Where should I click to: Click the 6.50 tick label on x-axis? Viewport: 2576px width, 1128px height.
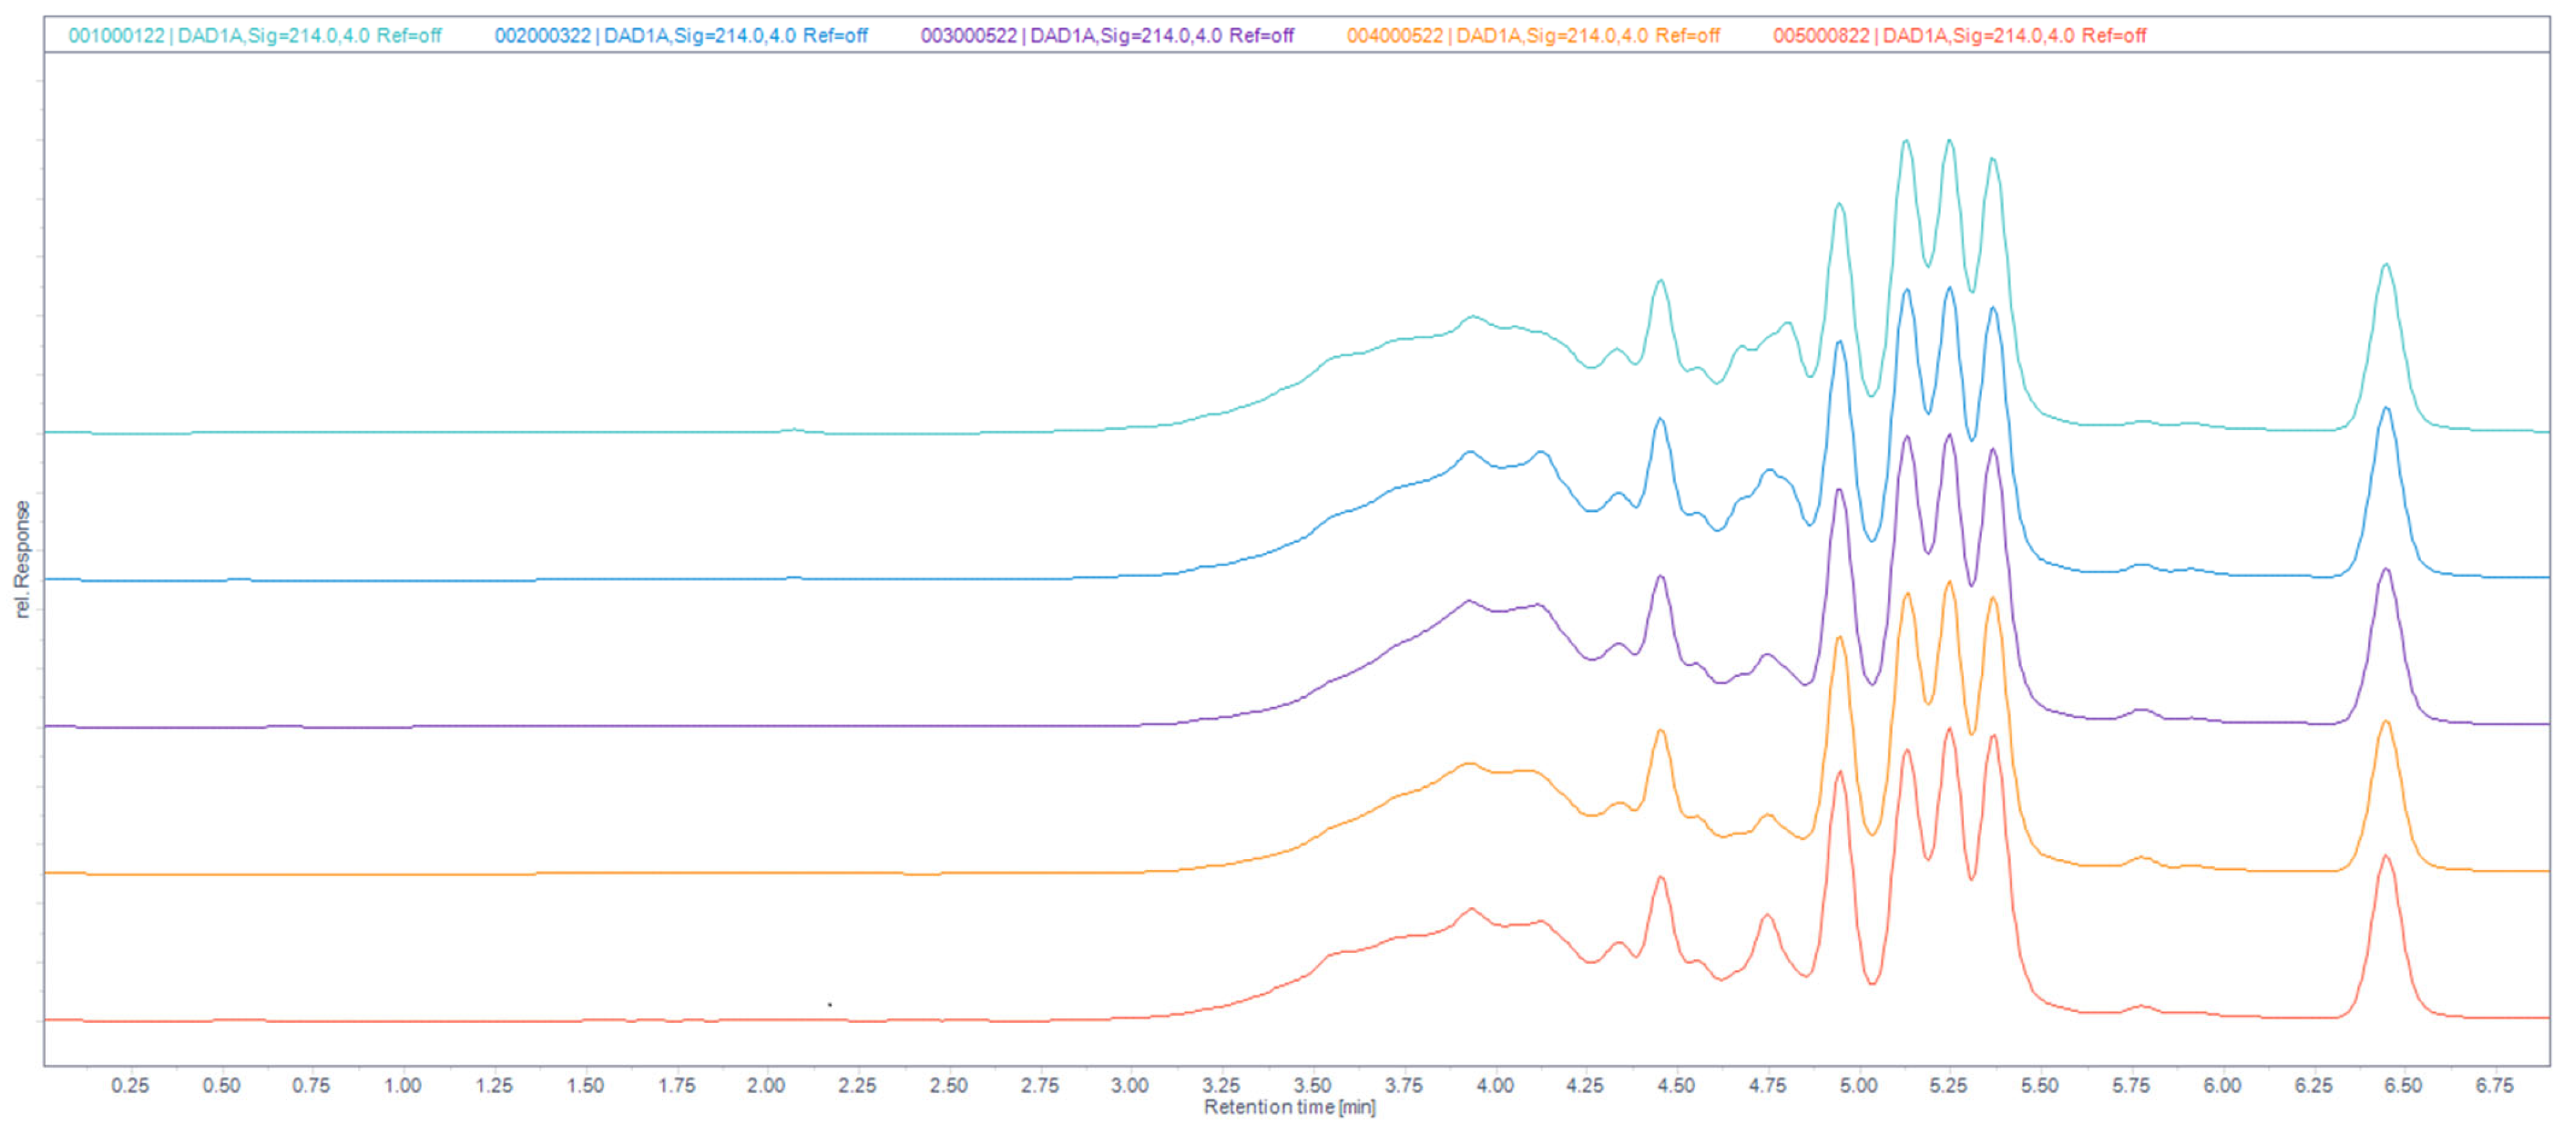[x=2403, y=1085]
